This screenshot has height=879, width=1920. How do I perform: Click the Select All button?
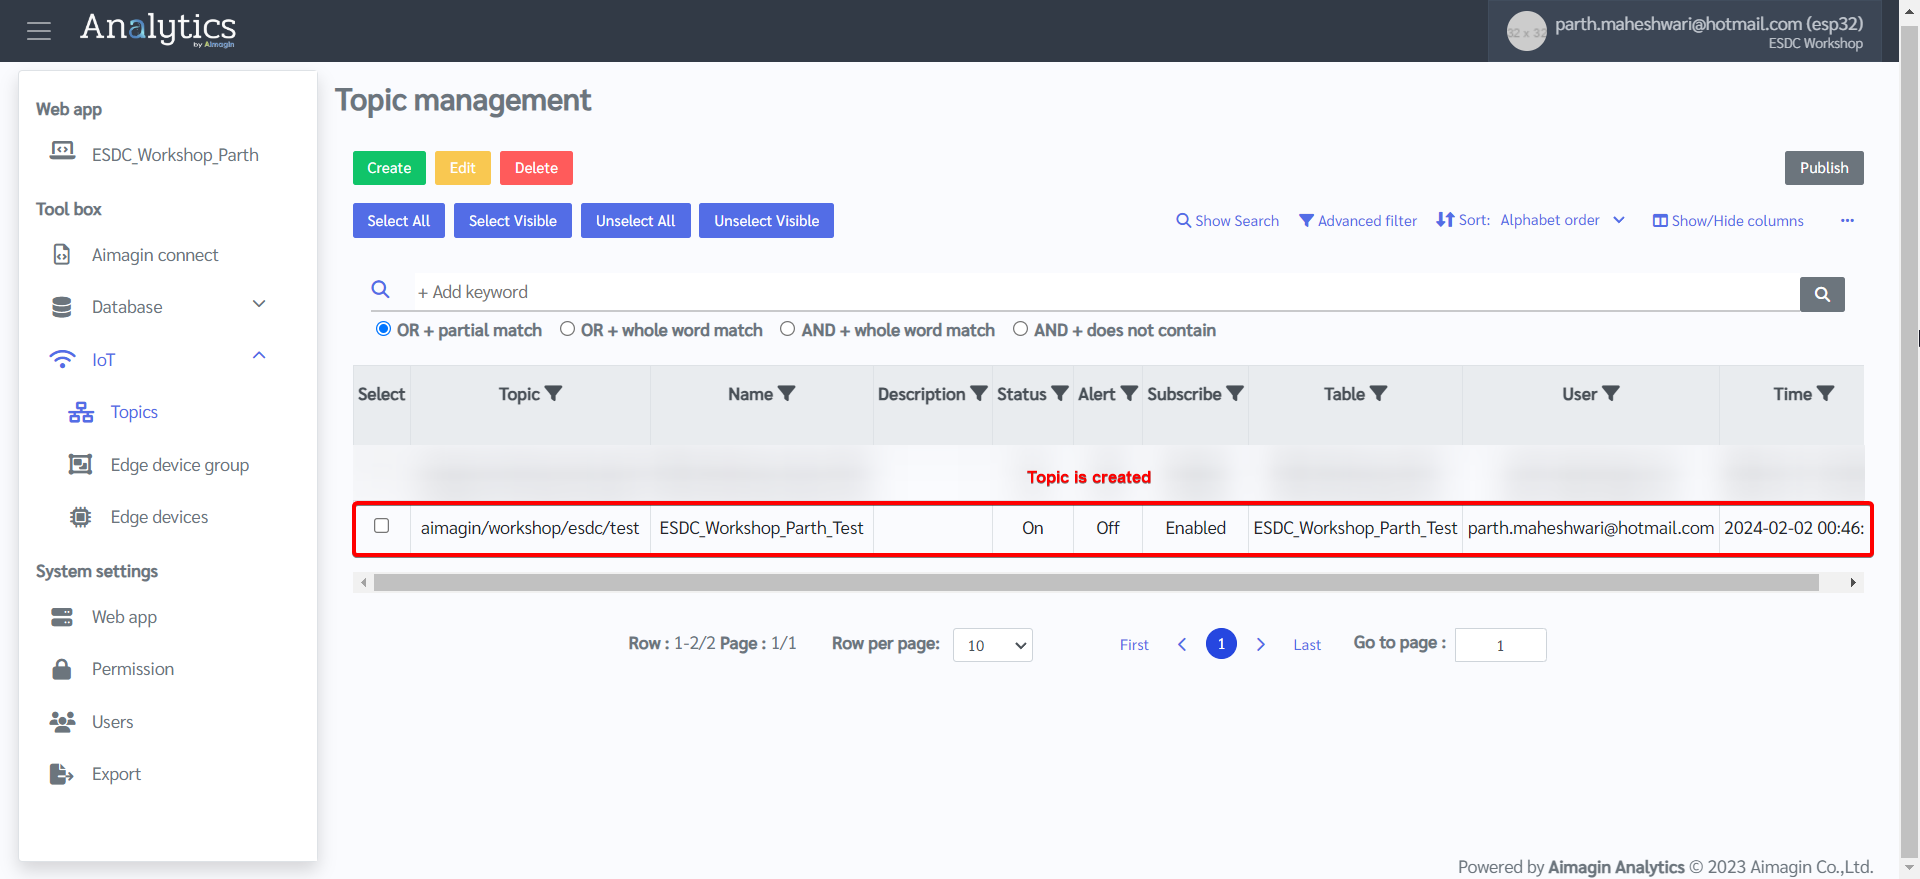point(398,221)
